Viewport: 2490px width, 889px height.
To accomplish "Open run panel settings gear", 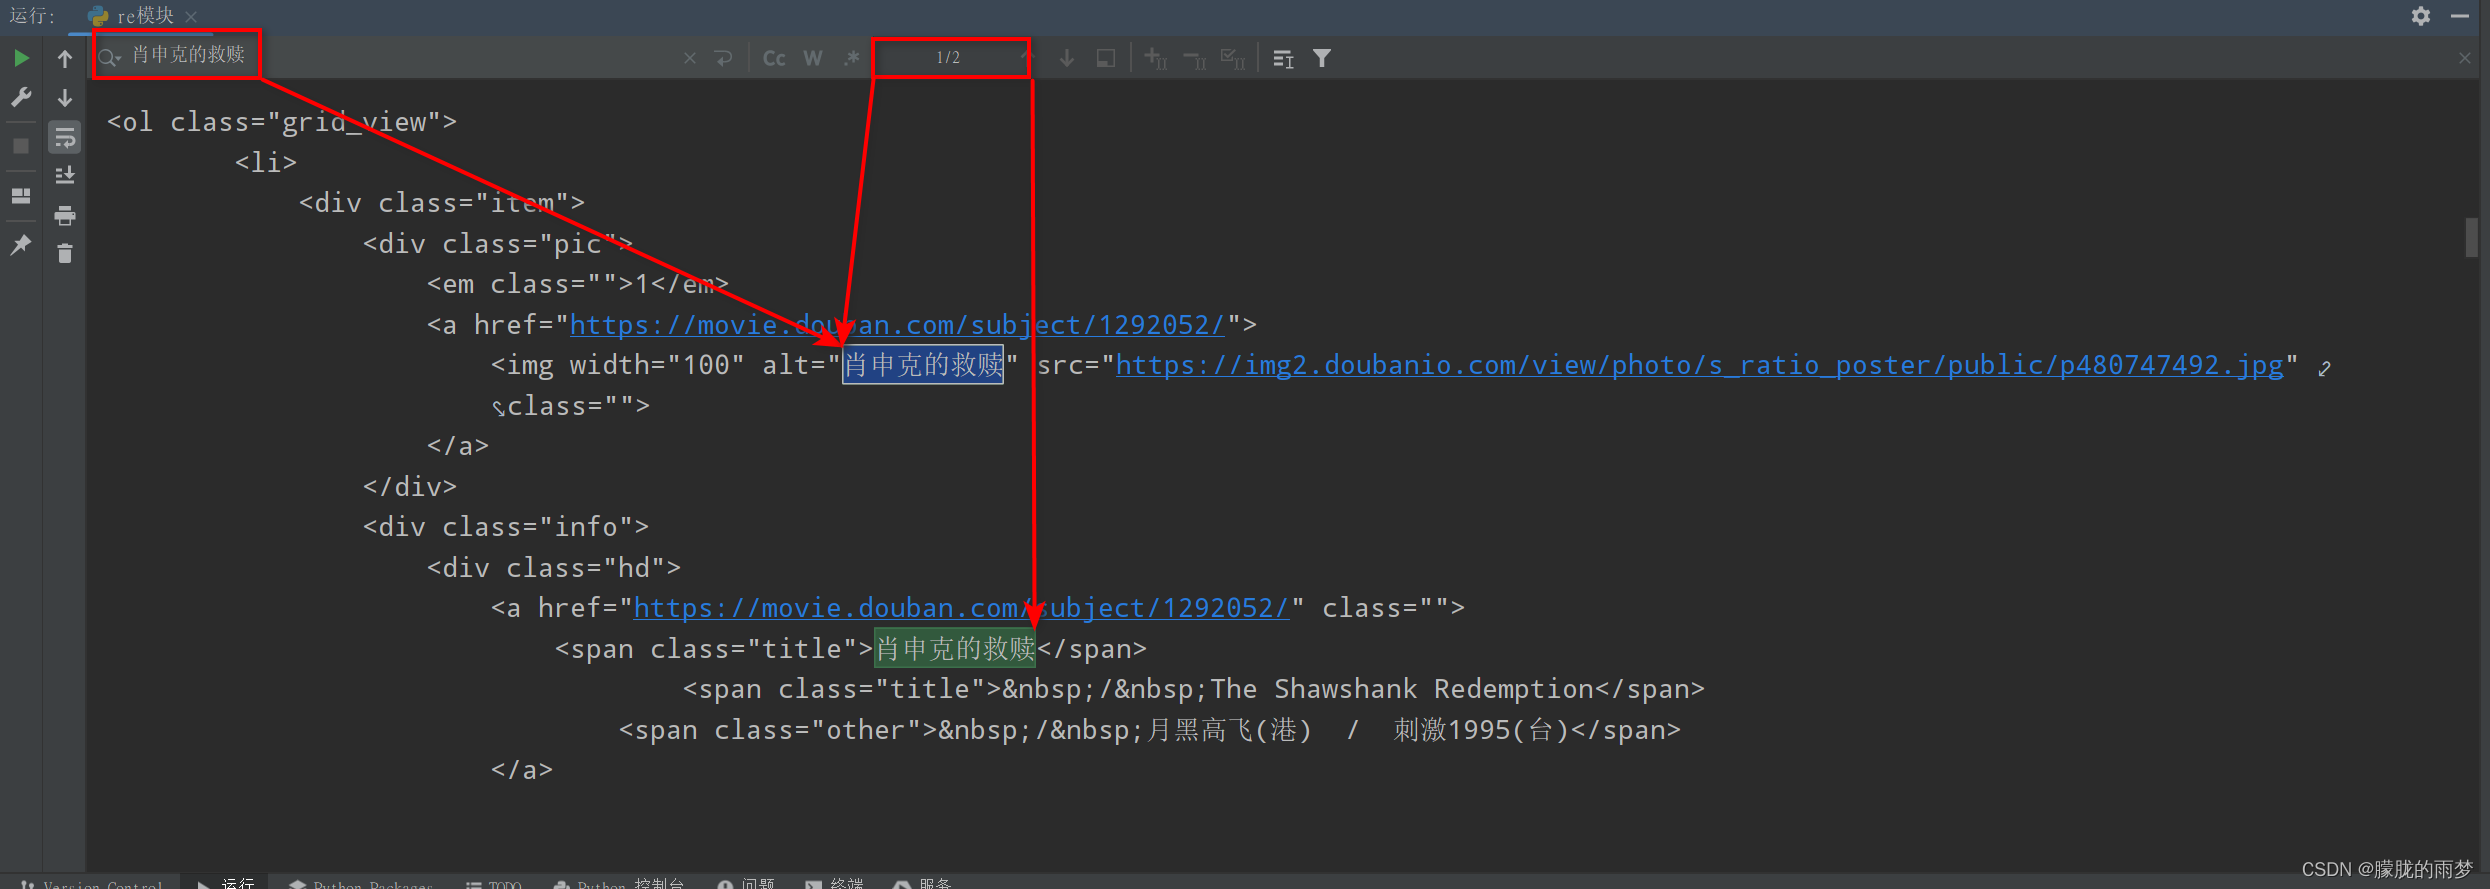I will coord(2421,16).
